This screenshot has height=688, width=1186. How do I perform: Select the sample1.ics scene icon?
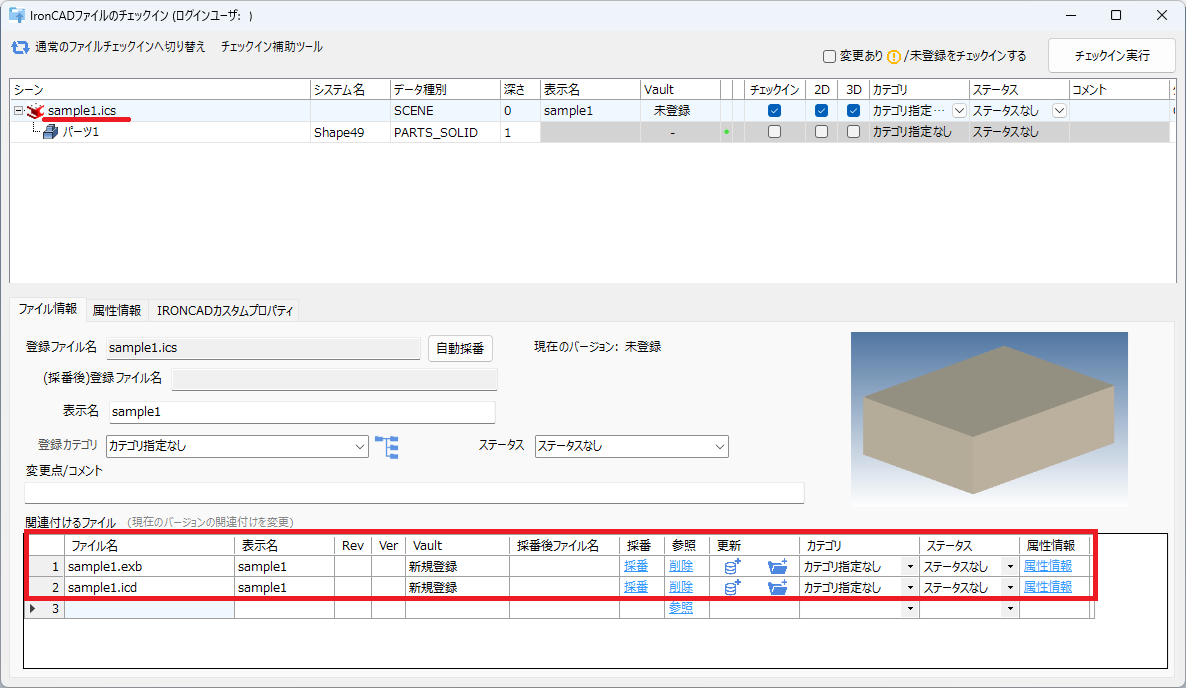point(36,111)
